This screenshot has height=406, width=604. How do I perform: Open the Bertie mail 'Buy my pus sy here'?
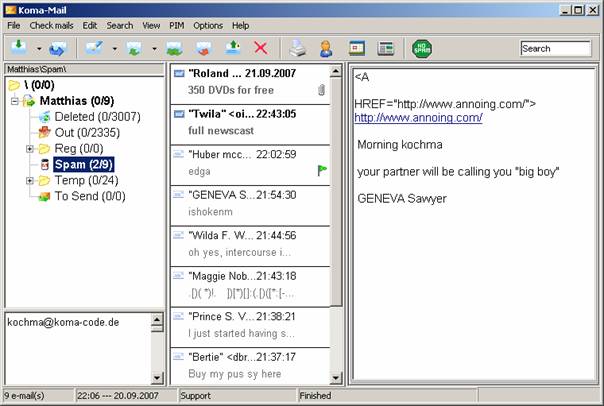pyautogui.click(x=250, y=366)
